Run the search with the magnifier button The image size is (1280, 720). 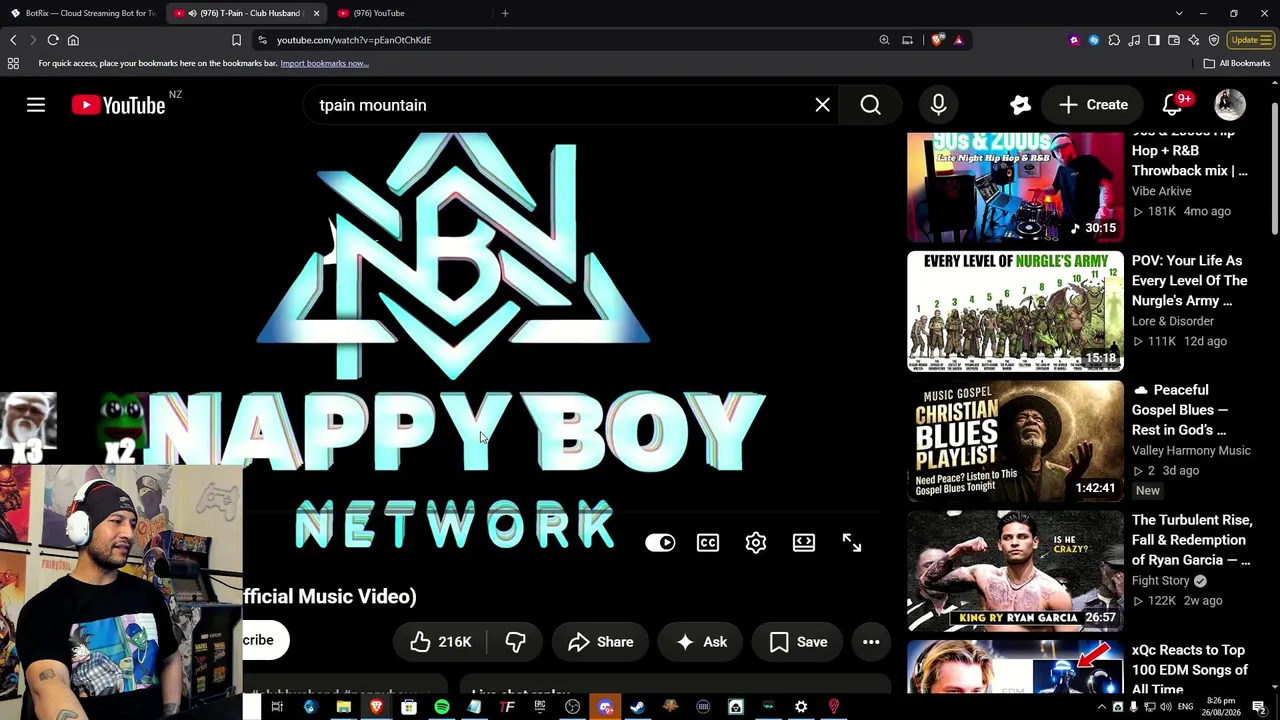[x=870, y=105]
